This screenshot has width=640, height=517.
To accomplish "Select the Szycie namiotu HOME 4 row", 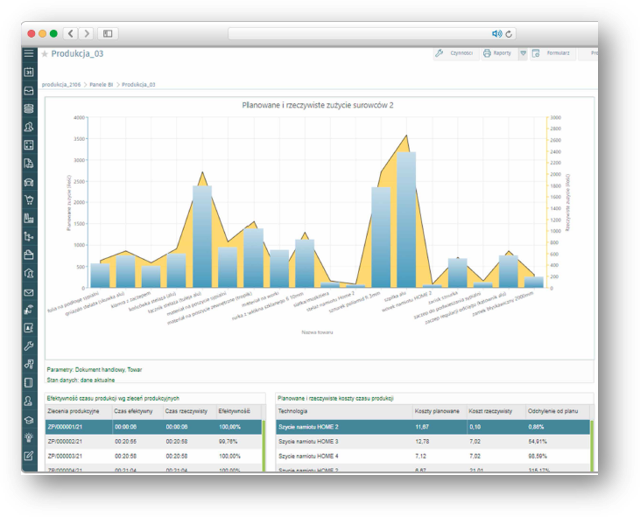I will tap(433, 456).
